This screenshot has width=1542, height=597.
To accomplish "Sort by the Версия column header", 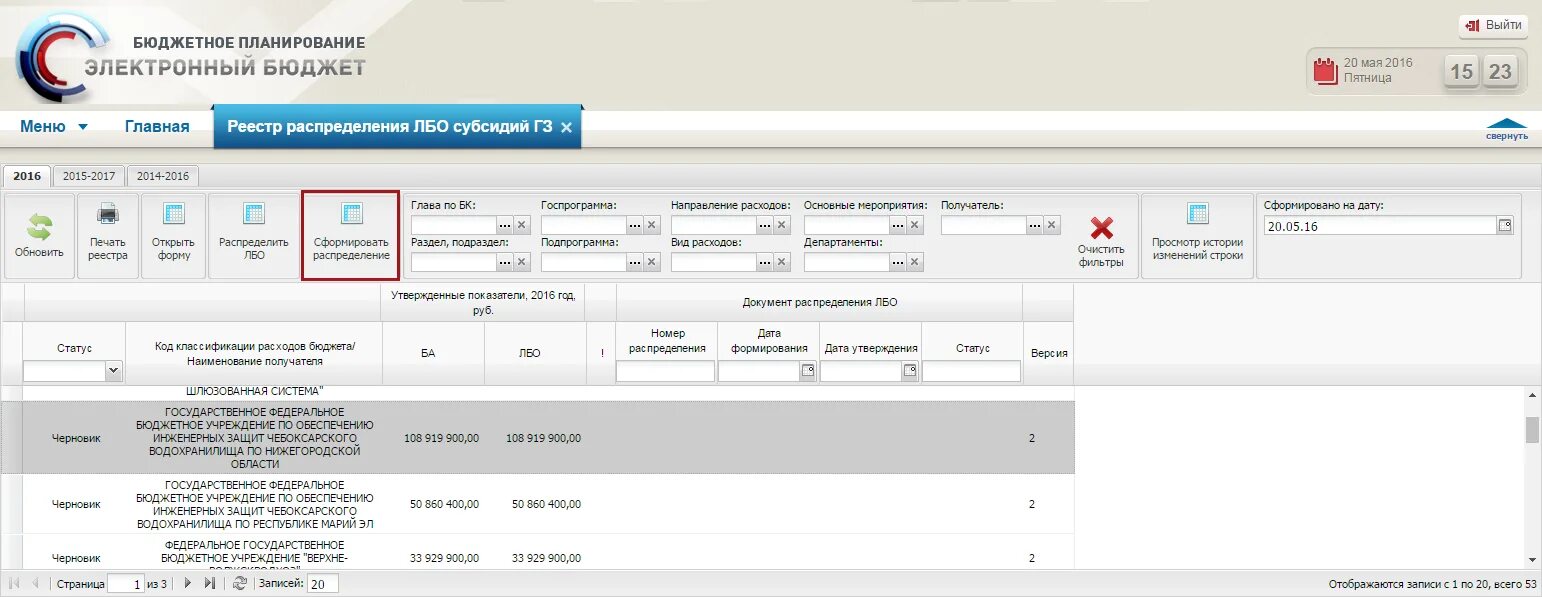I will 1049,352.
